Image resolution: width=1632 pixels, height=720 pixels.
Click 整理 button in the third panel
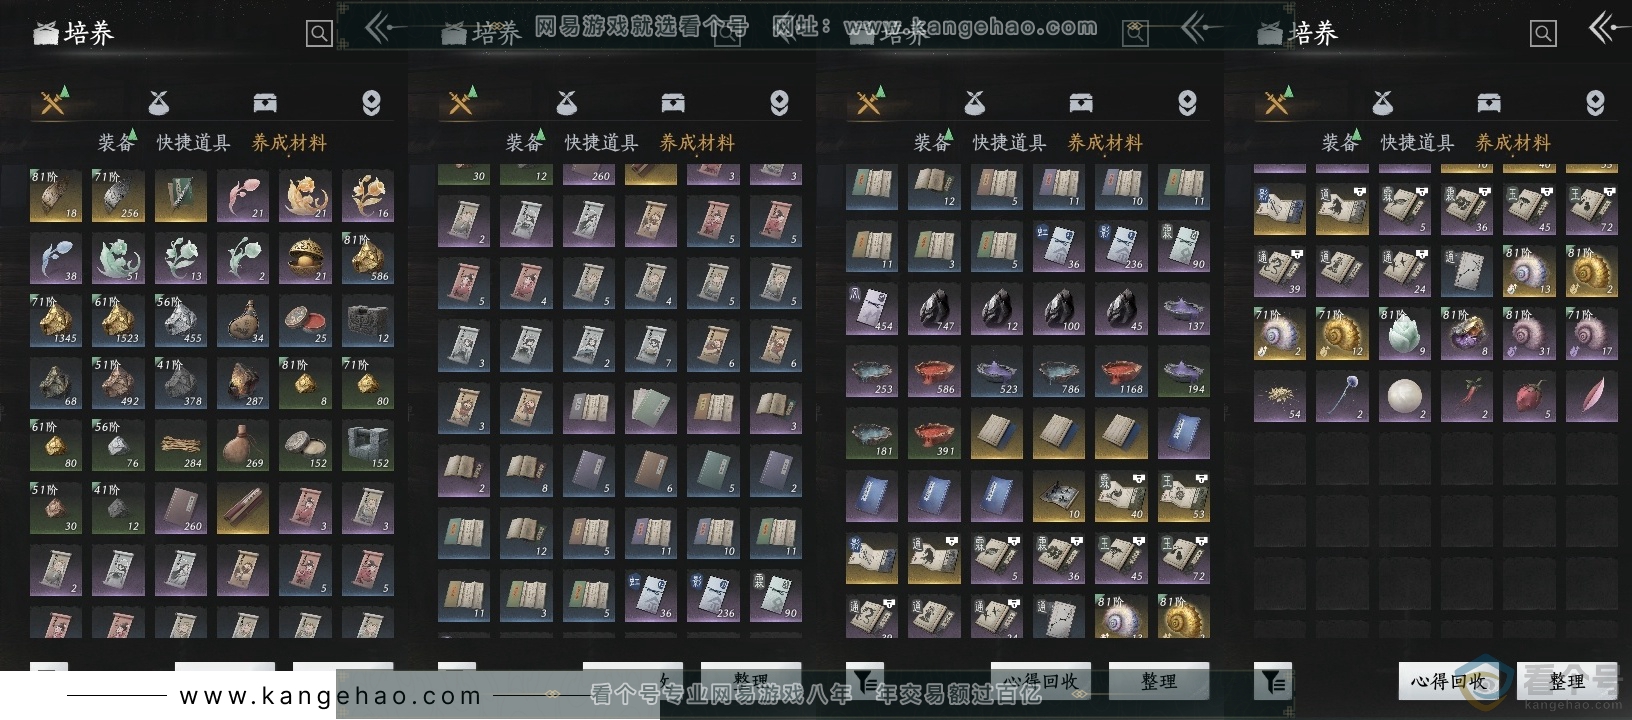(x=1159, y=682)
